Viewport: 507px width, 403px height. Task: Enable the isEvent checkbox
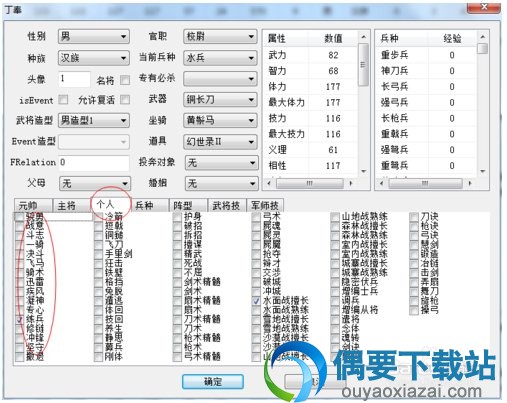tap(63, 100)
